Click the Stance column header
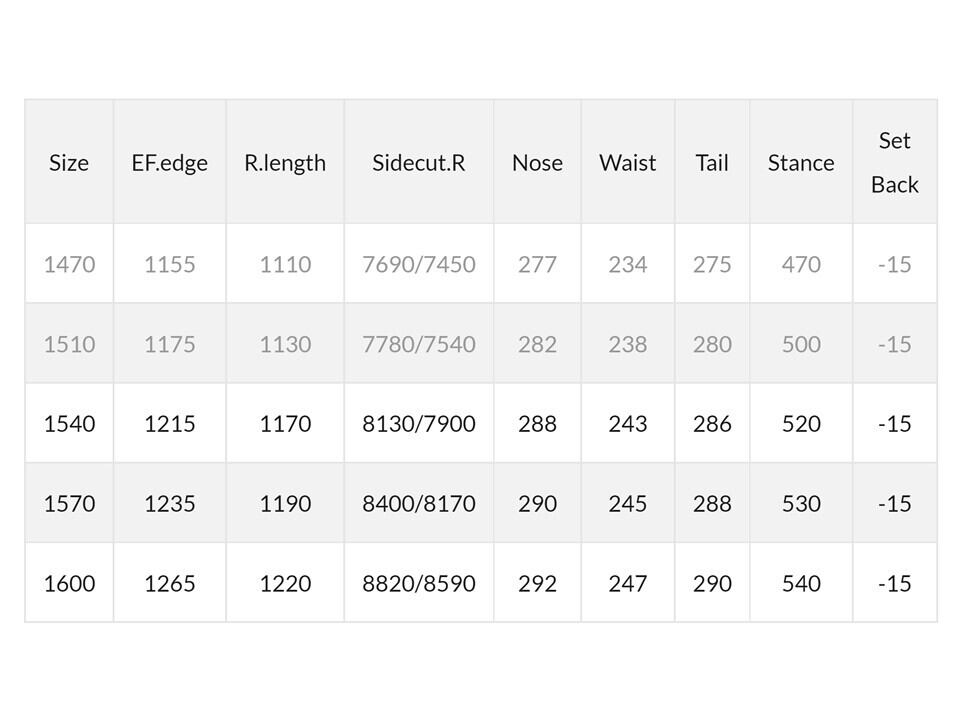Image resolution: width=960 pixels, height=720 pixels. (x=801, y=162)
